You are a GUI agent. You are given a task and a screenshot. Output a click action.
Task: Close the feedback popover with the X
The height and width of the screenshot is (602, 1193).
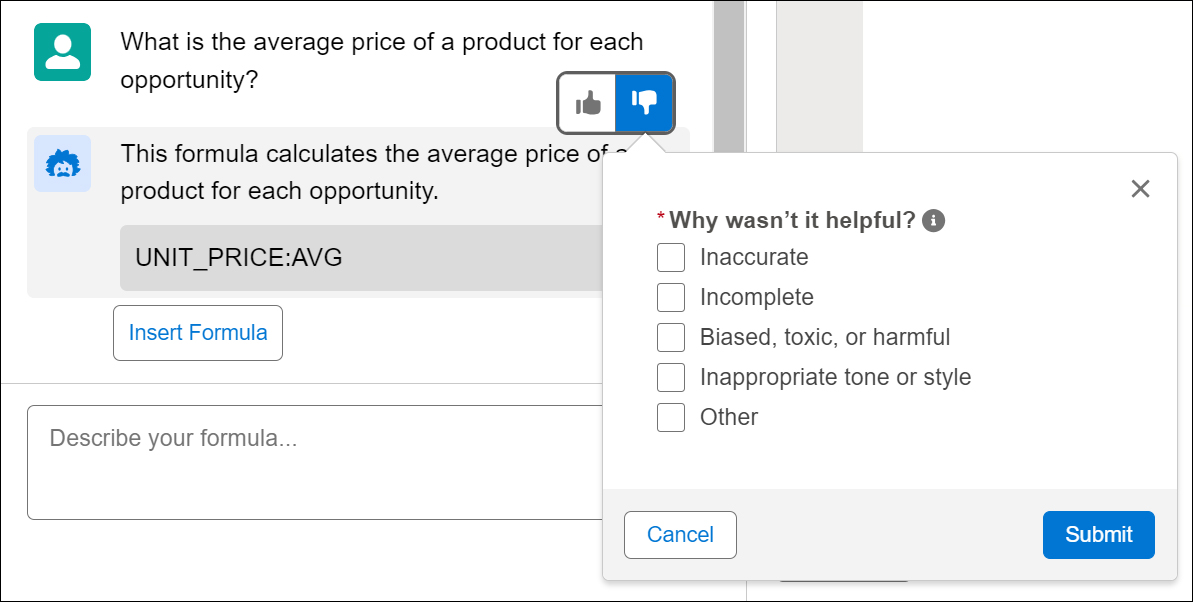tap(1140, 189)
